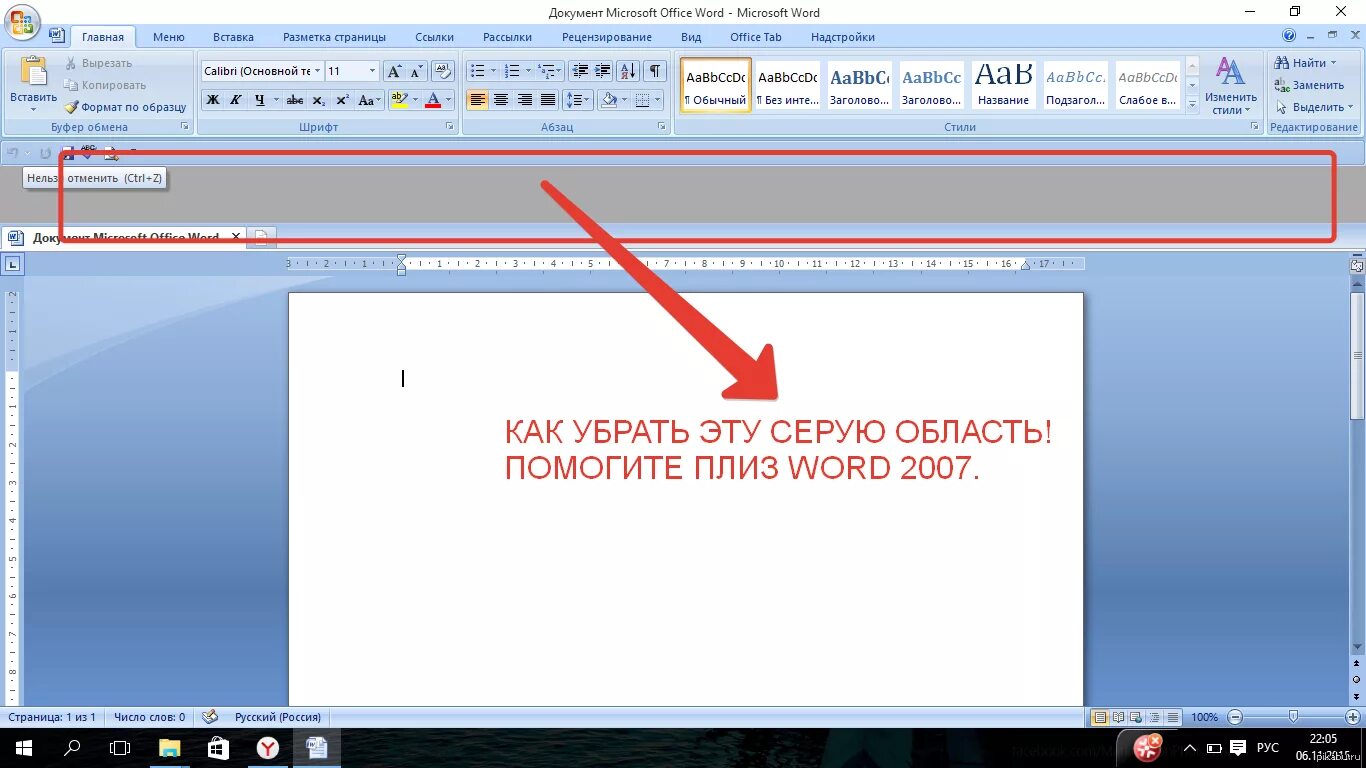The image size is (1366, 768).
Task: Click Заменить replace button
Action: [1309, 85]
